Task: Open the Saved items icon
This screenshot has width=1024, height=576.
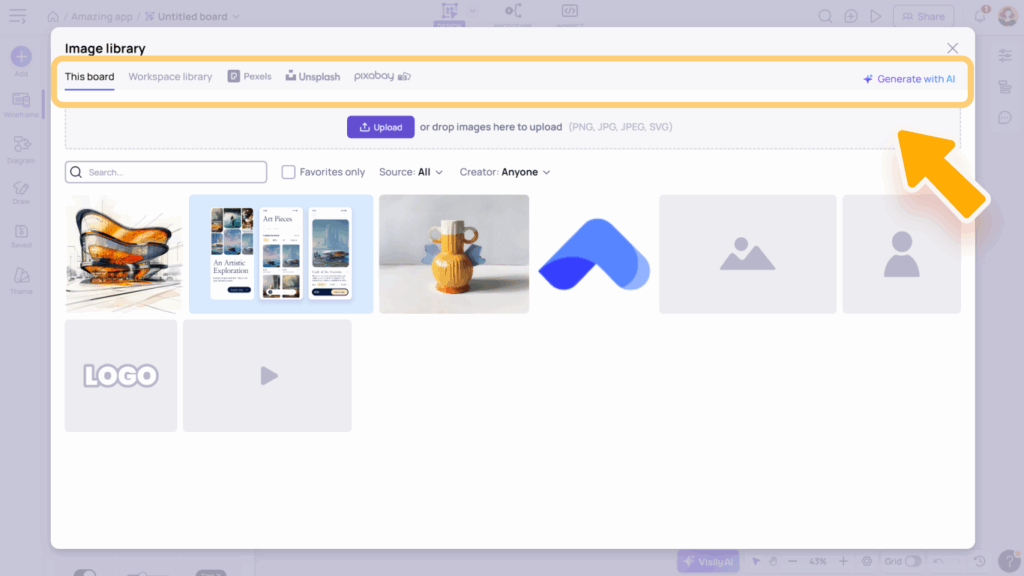Action: click(21, 235)
